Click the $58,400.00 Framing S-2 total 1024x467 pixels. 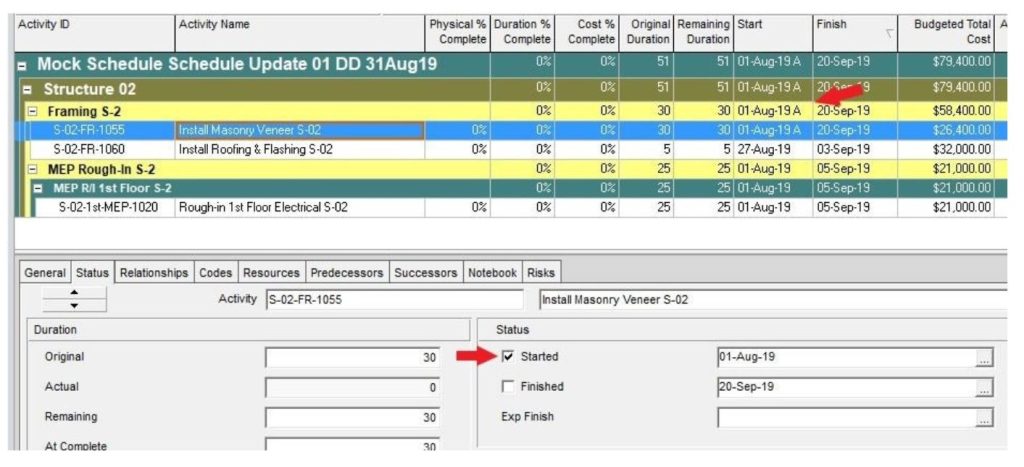pos(945,112)
